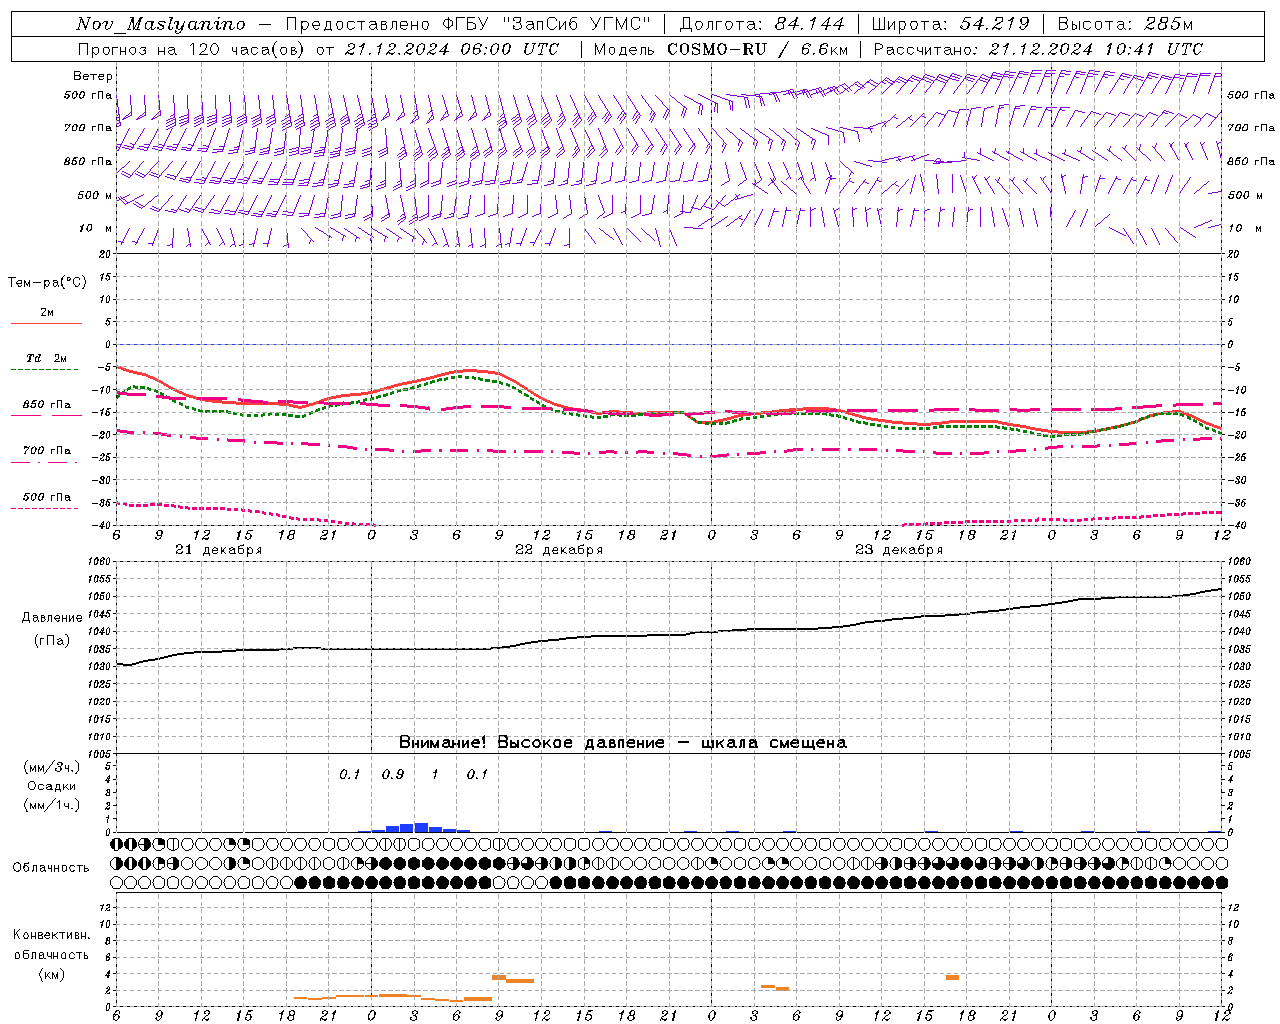Viewport: 1280px width, 1024px height.
Task: Click the 22 декабря date label
Action: pos(559,550)
